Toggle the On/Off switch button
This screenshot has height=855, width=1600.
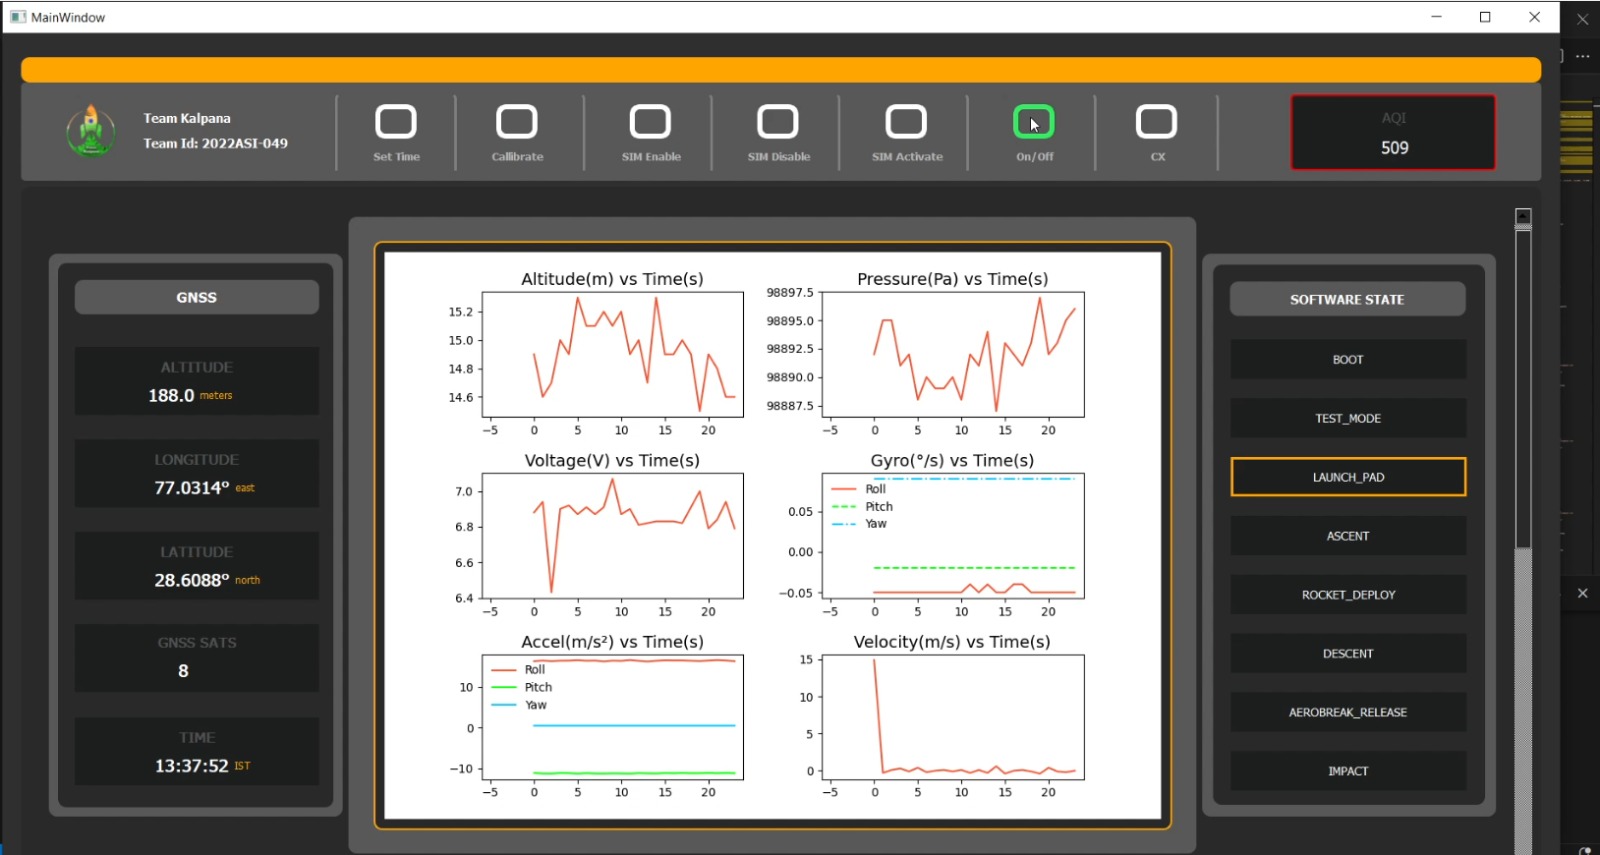pos(1034,122)
